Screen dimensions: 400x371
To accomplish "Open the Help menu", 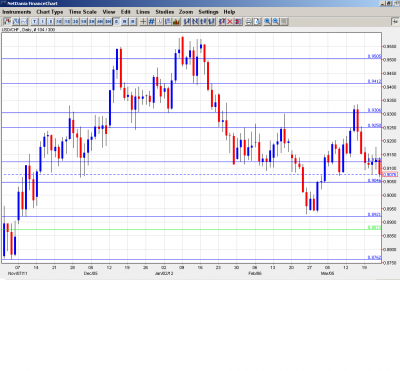I will click(x=229, y=12).
